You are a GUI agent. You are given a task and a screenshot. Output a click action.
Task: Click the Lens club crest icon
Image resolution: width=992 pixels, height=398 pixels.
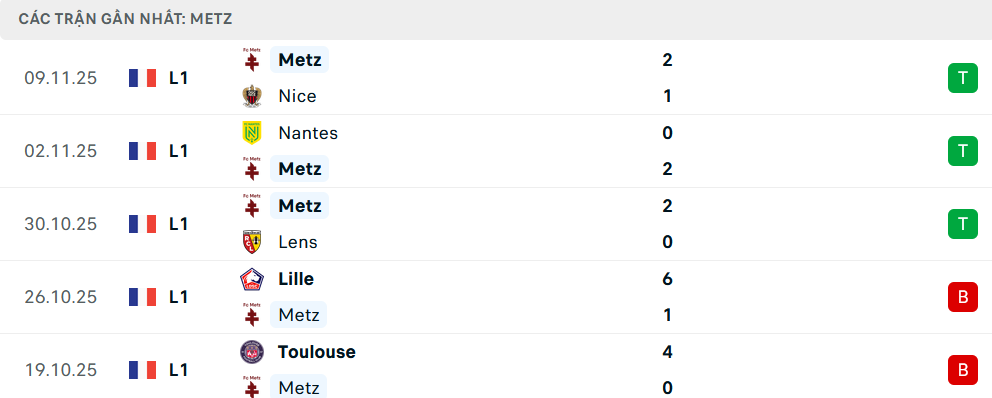click(x=252, y=242)
